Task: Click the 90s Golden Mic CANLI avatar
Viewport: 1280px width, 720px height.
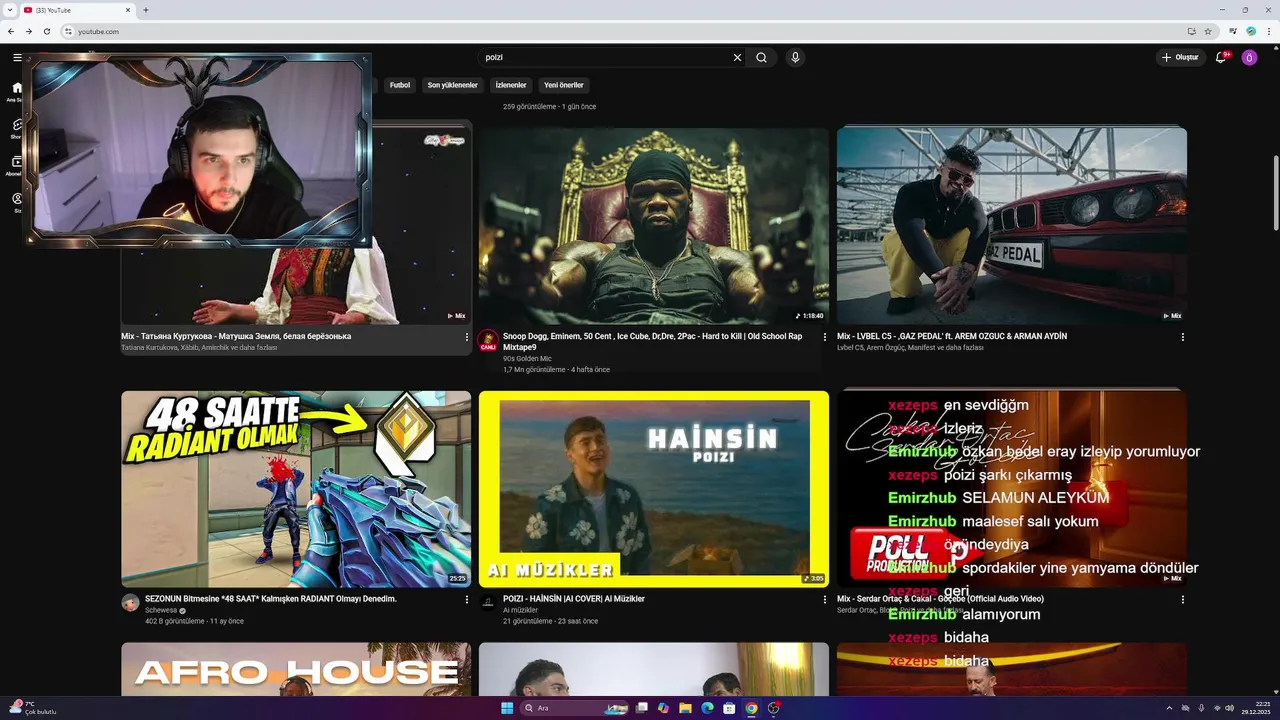Action: click(x=488, y=341)
